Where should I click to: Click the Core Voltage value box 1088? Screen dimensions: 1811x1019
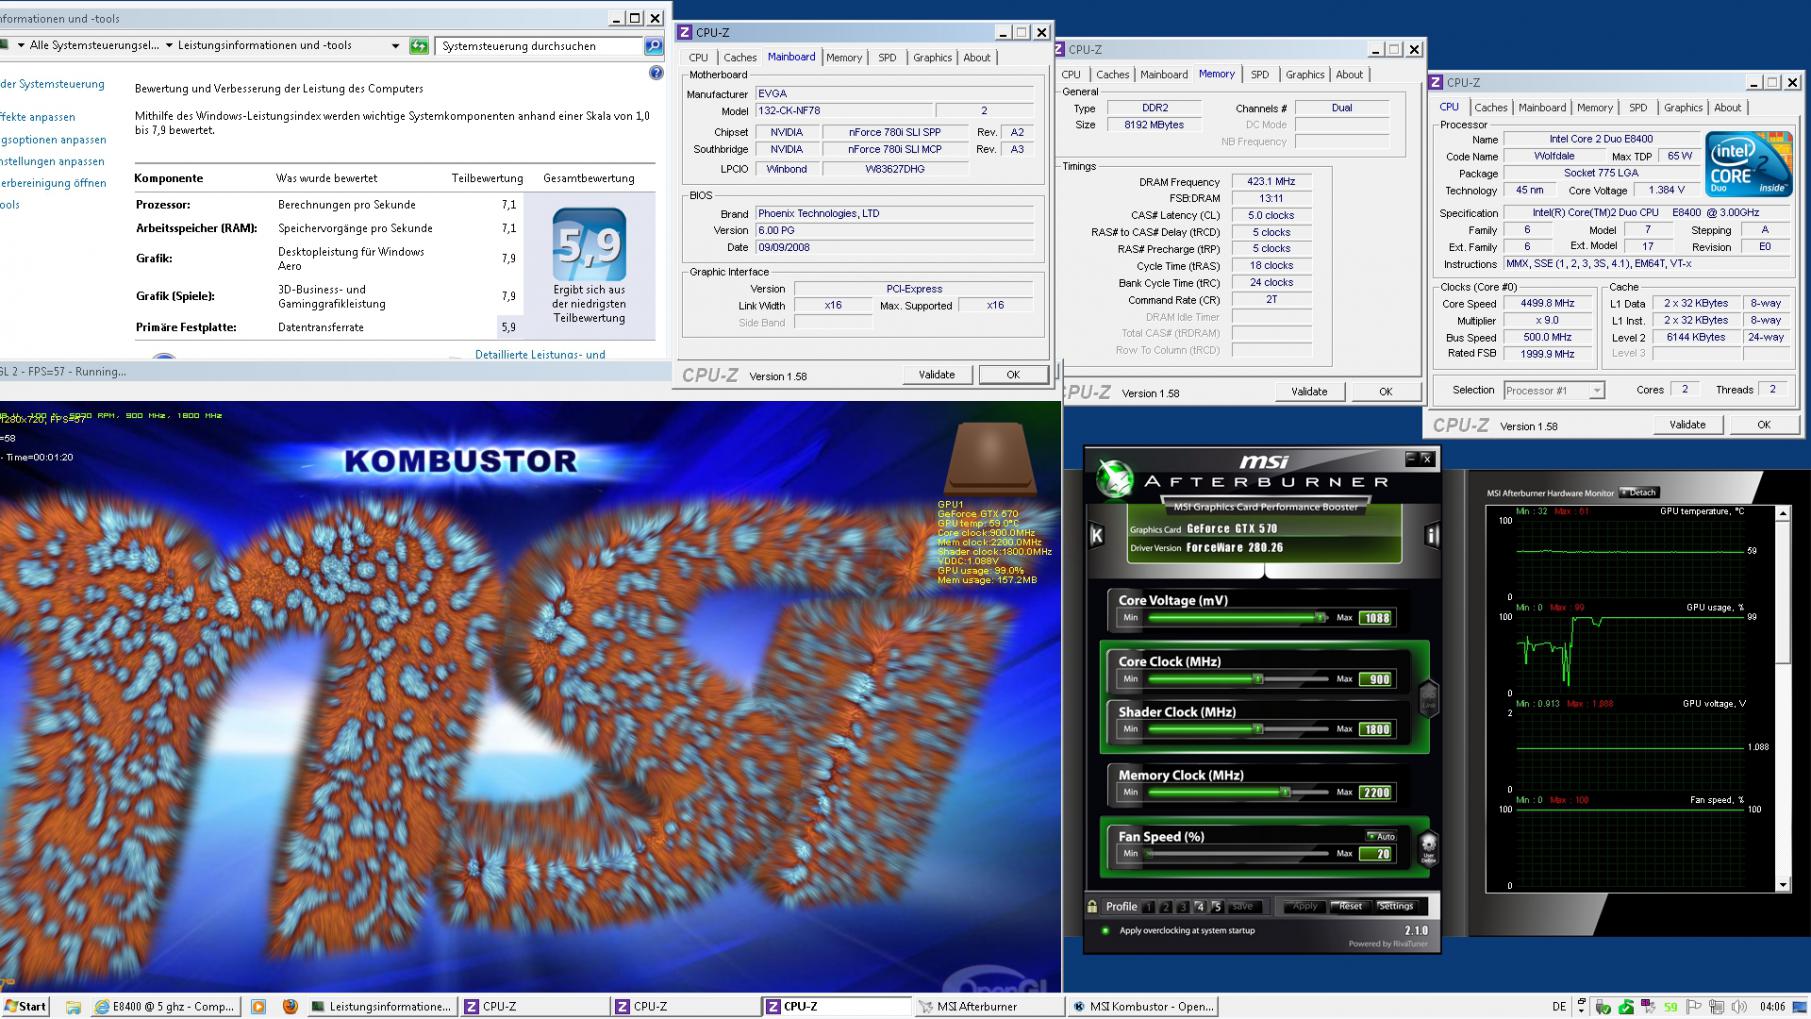point(1376,618)
